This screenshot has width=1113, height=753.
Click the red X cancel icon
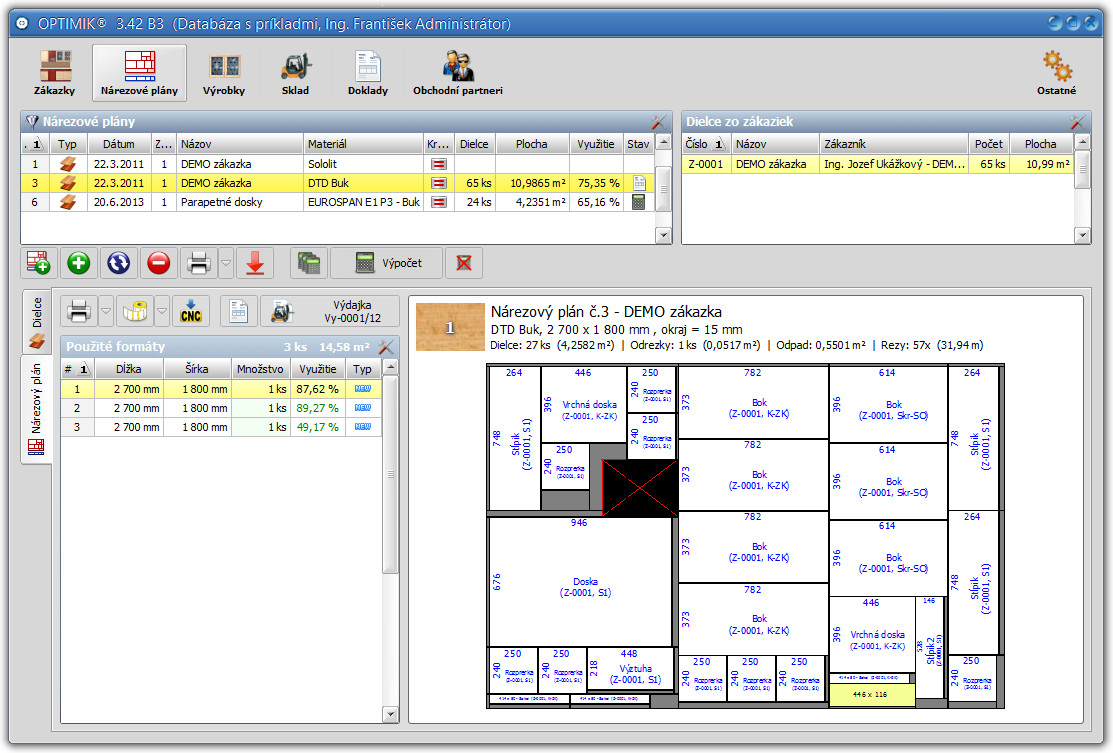point(464,263)
